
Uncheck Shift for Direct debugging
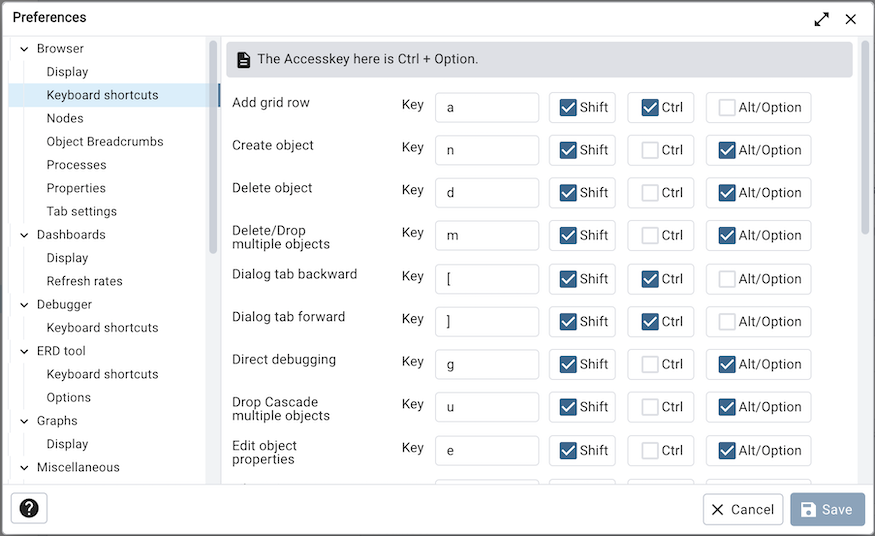[x=568, y=364]
